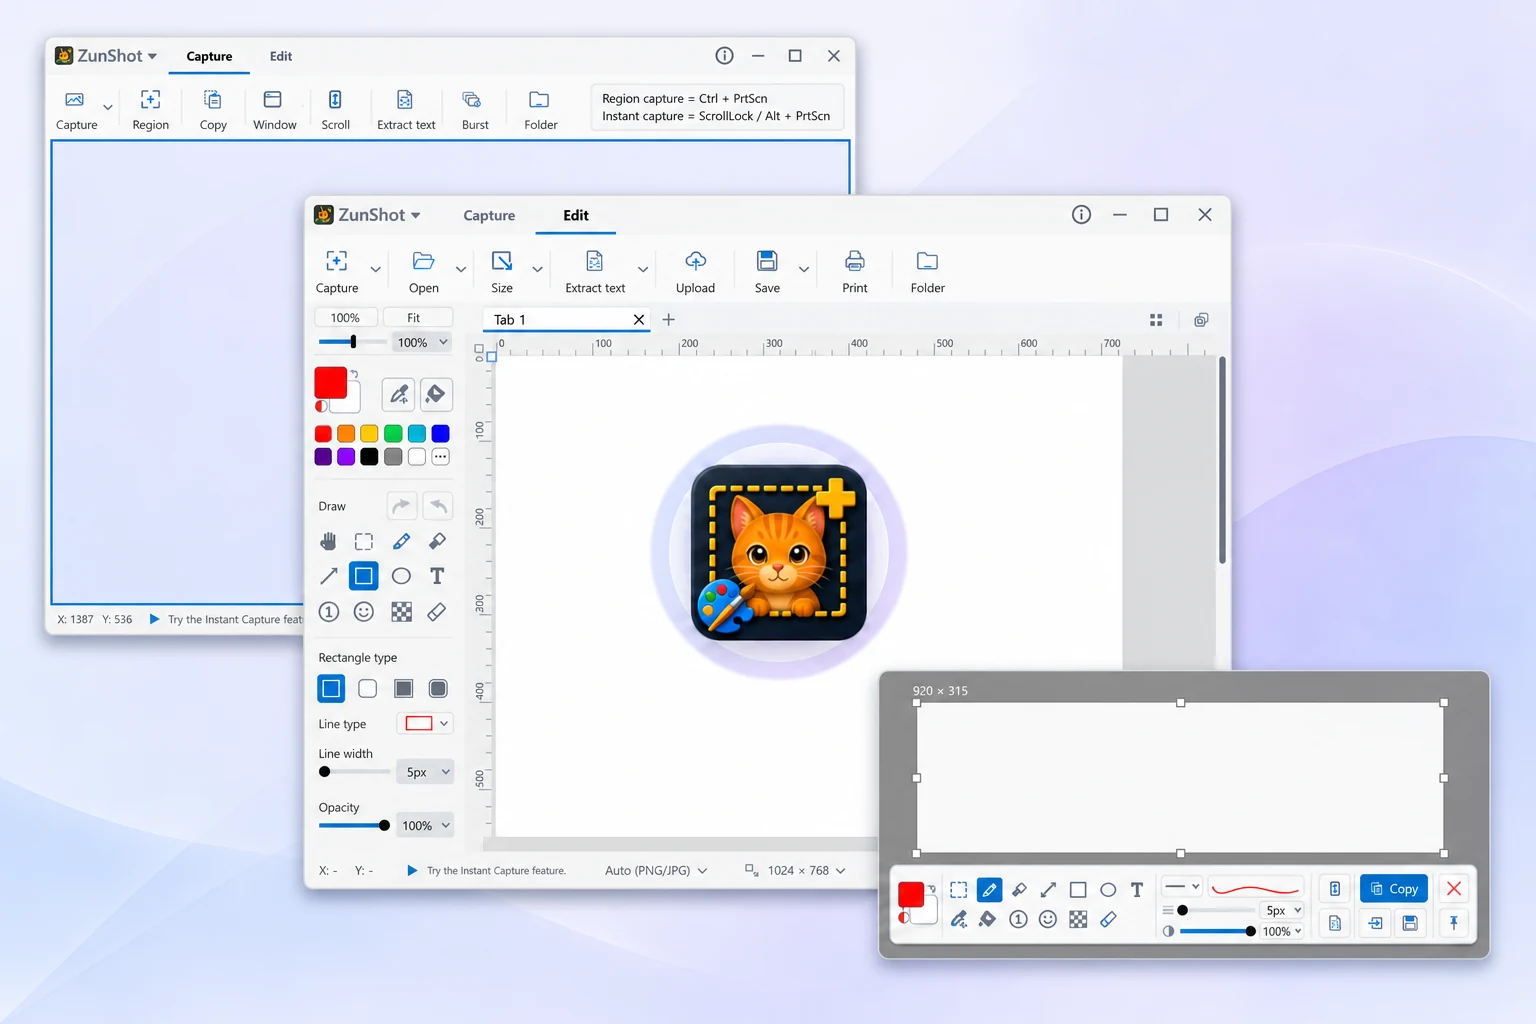Image resolution: width=1536 pixels, height=1024 pixels.
Task: Open the Edit tab in the back window
Action: pos(281,56)
